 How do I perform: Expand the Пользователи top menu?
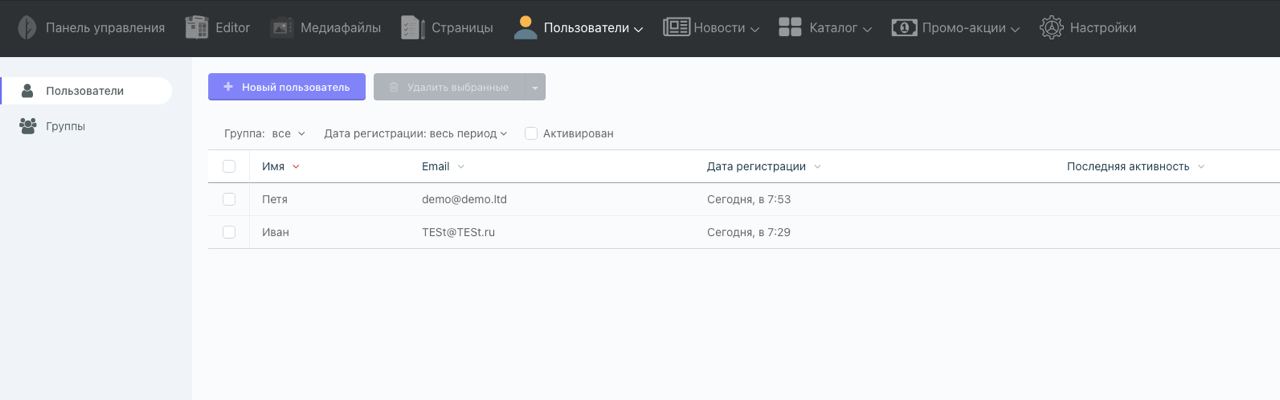pyautogui.click(x=593, y=28)
